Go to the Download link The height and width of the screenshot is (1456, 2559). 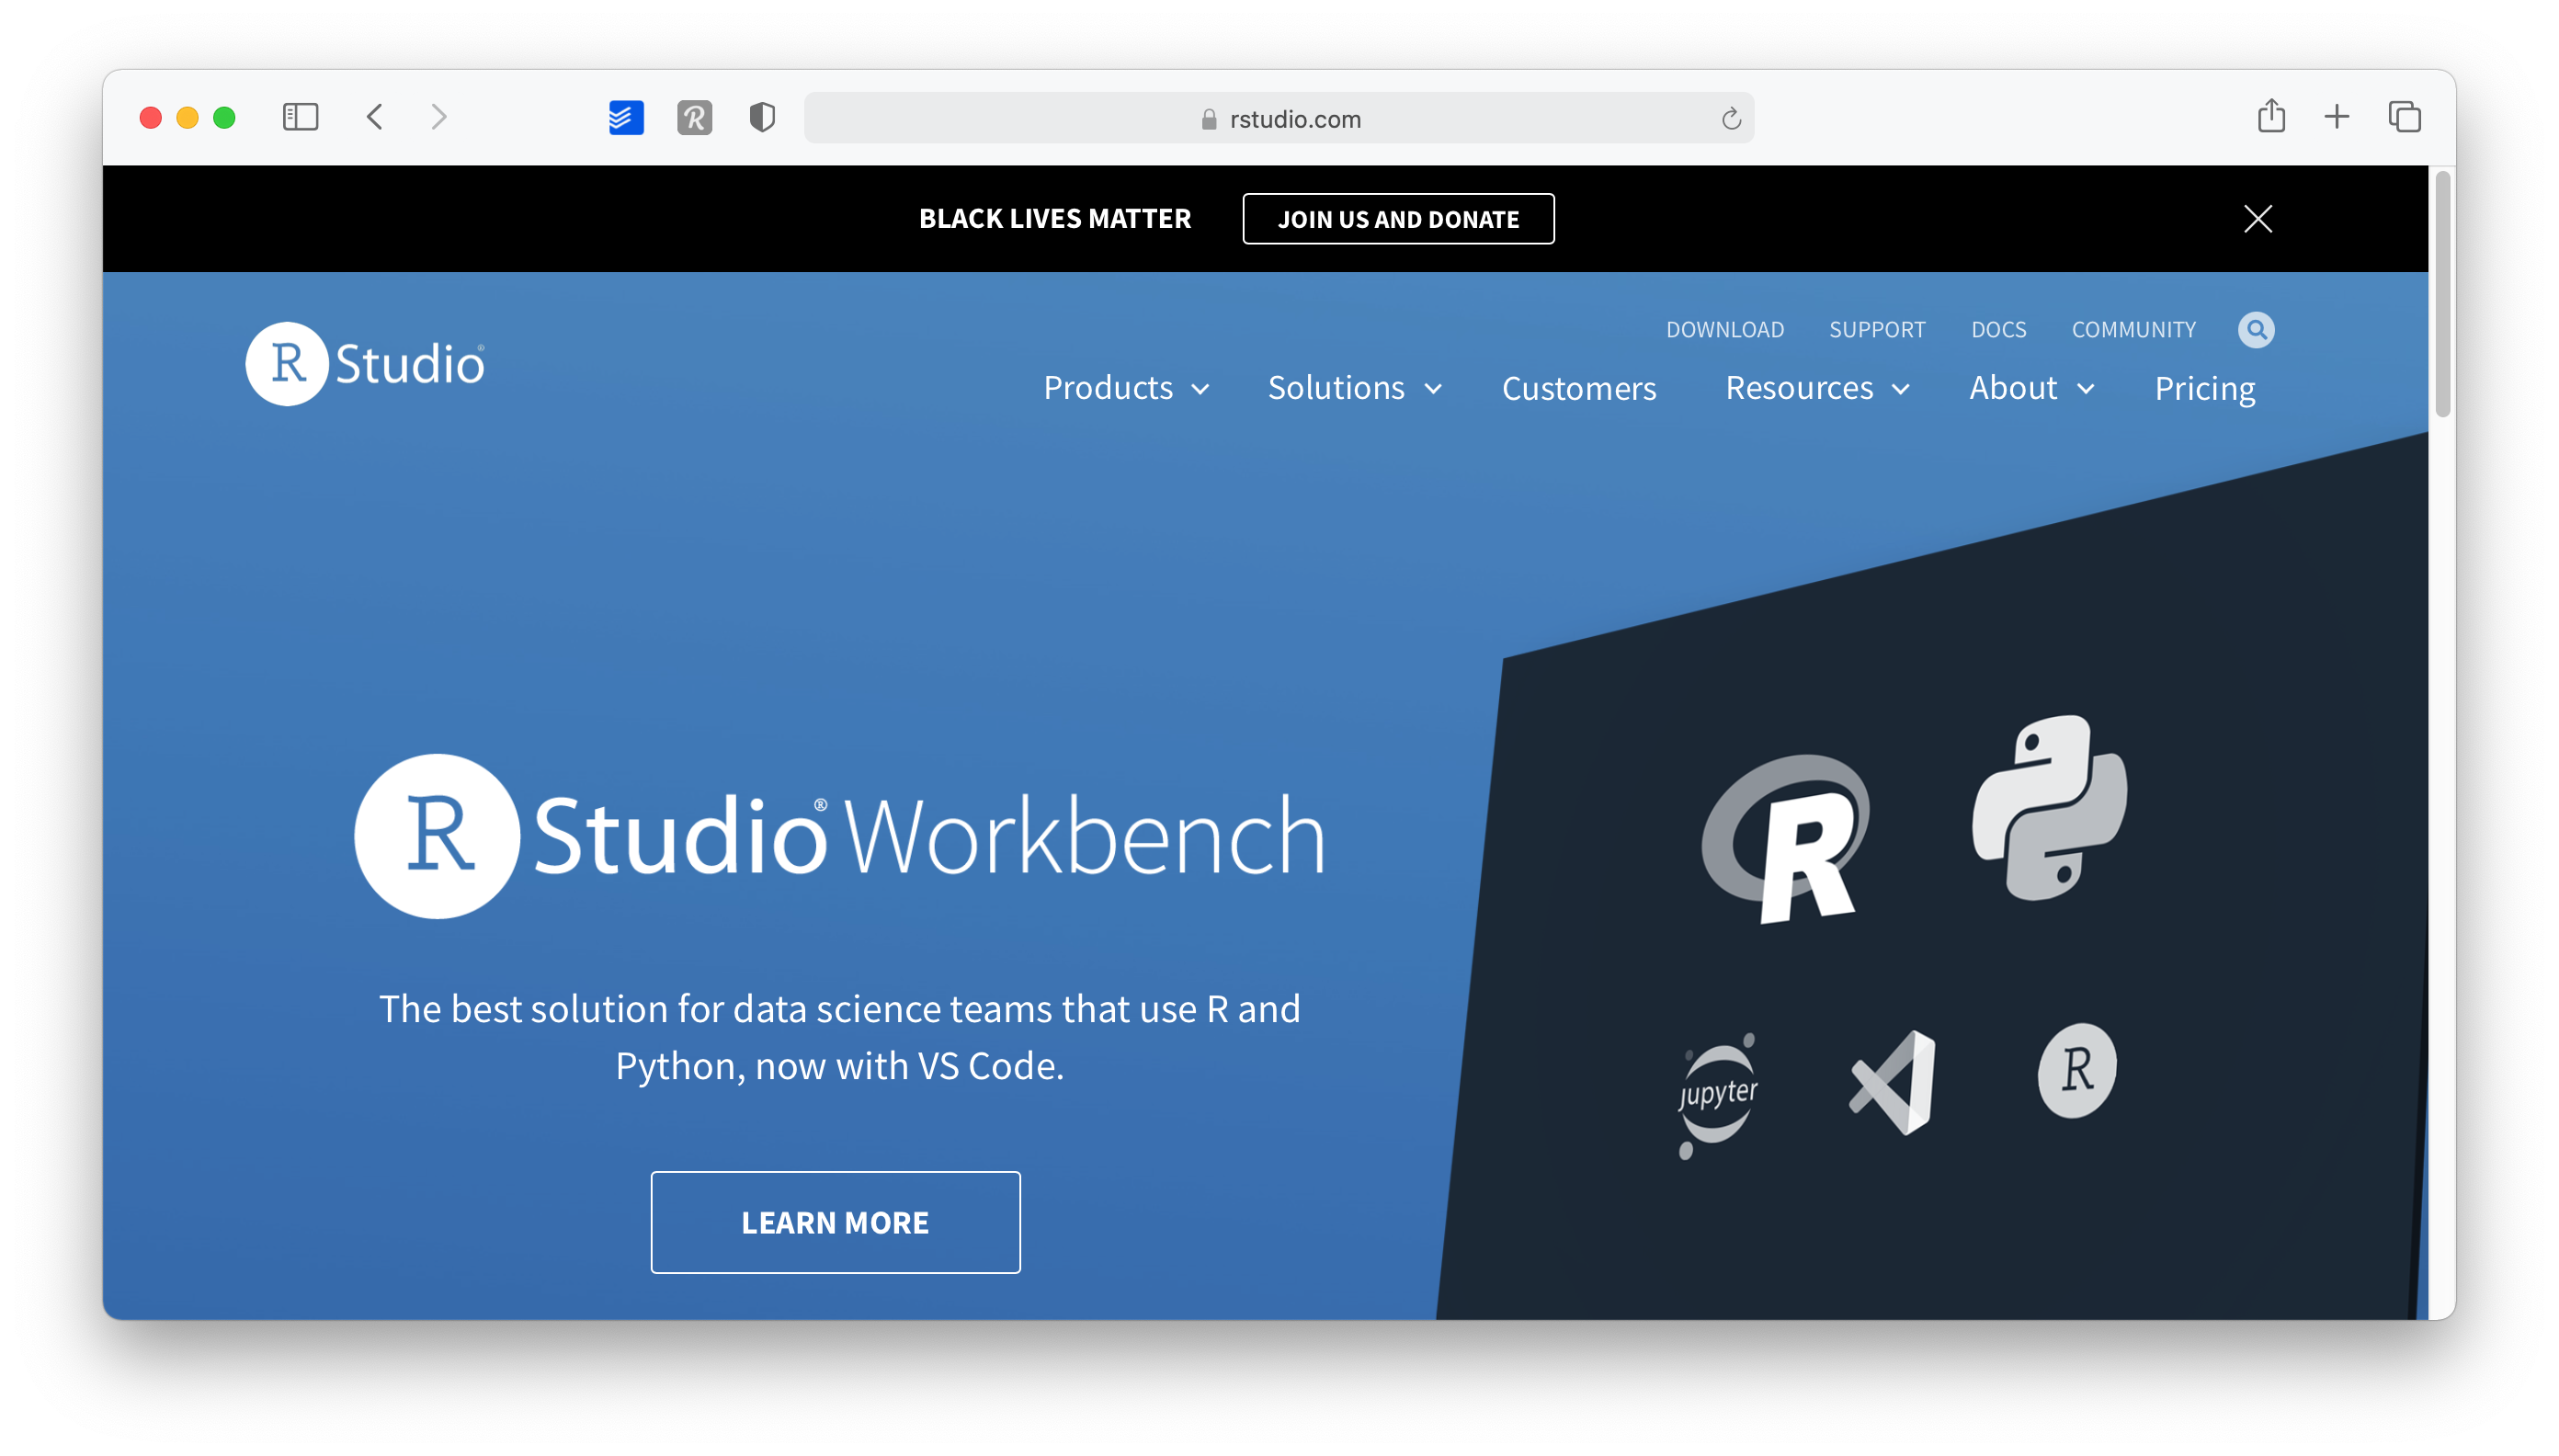tap(1724, 329)
